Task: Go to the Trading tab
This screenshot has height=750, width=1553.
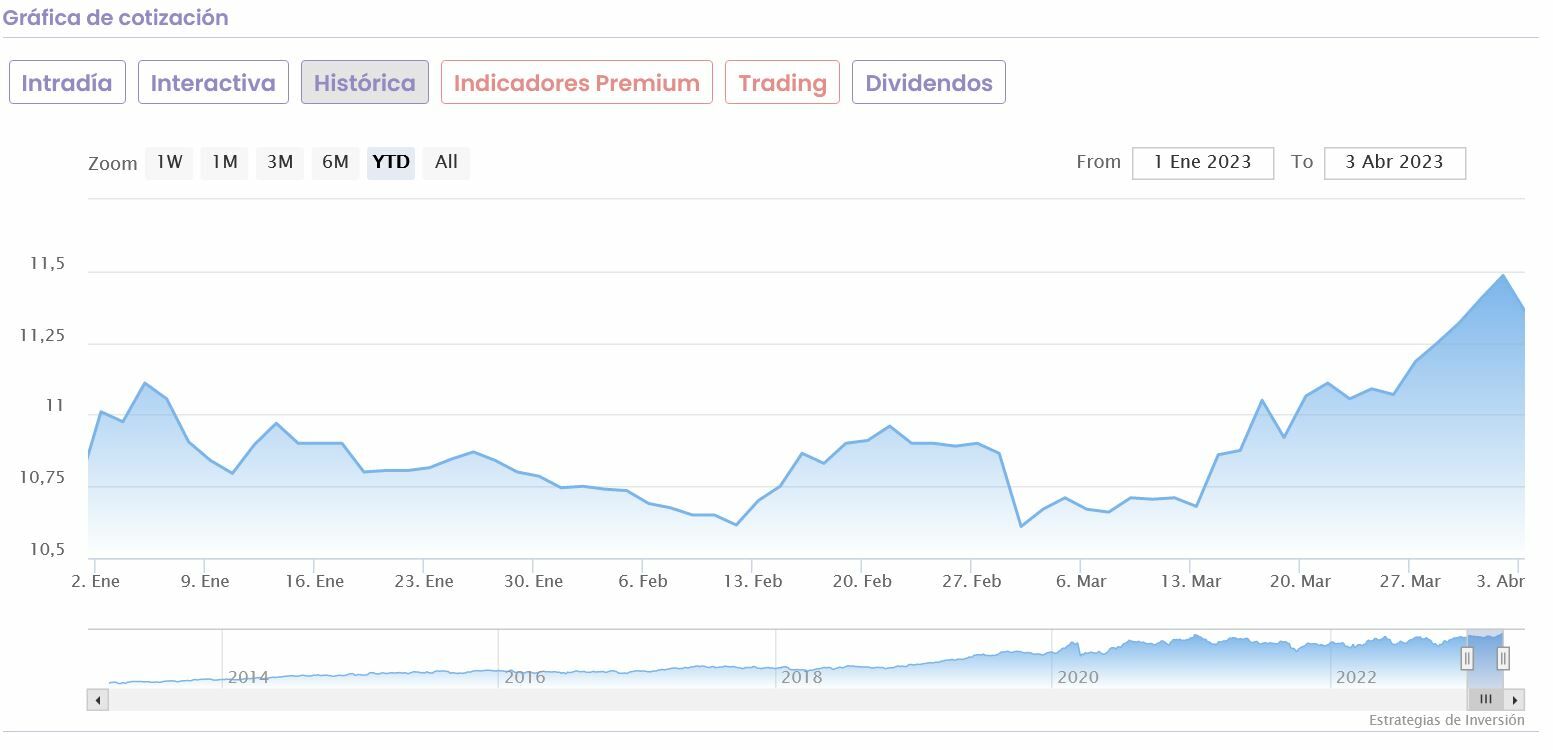Action: [782, 83]
